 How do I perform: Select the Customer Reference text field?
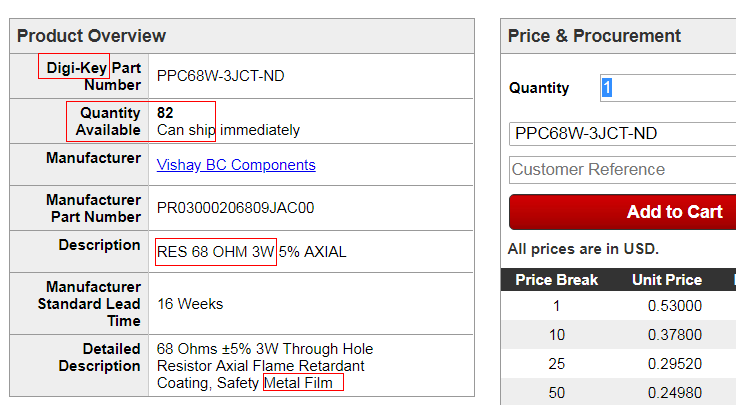pyautogui.click(x=622, y=169)
